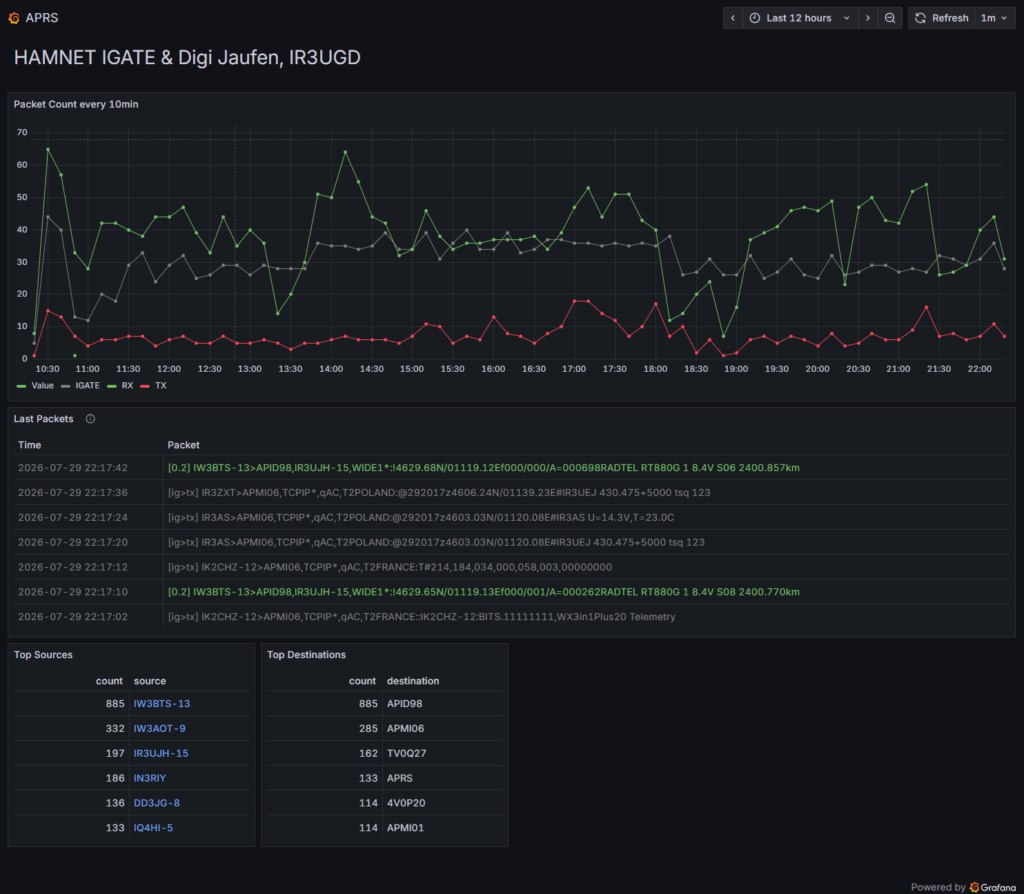The height and width of the screenshot is (894, 1024).
Task: Click the count 285 for APMI06
Action: pos(368,728)
